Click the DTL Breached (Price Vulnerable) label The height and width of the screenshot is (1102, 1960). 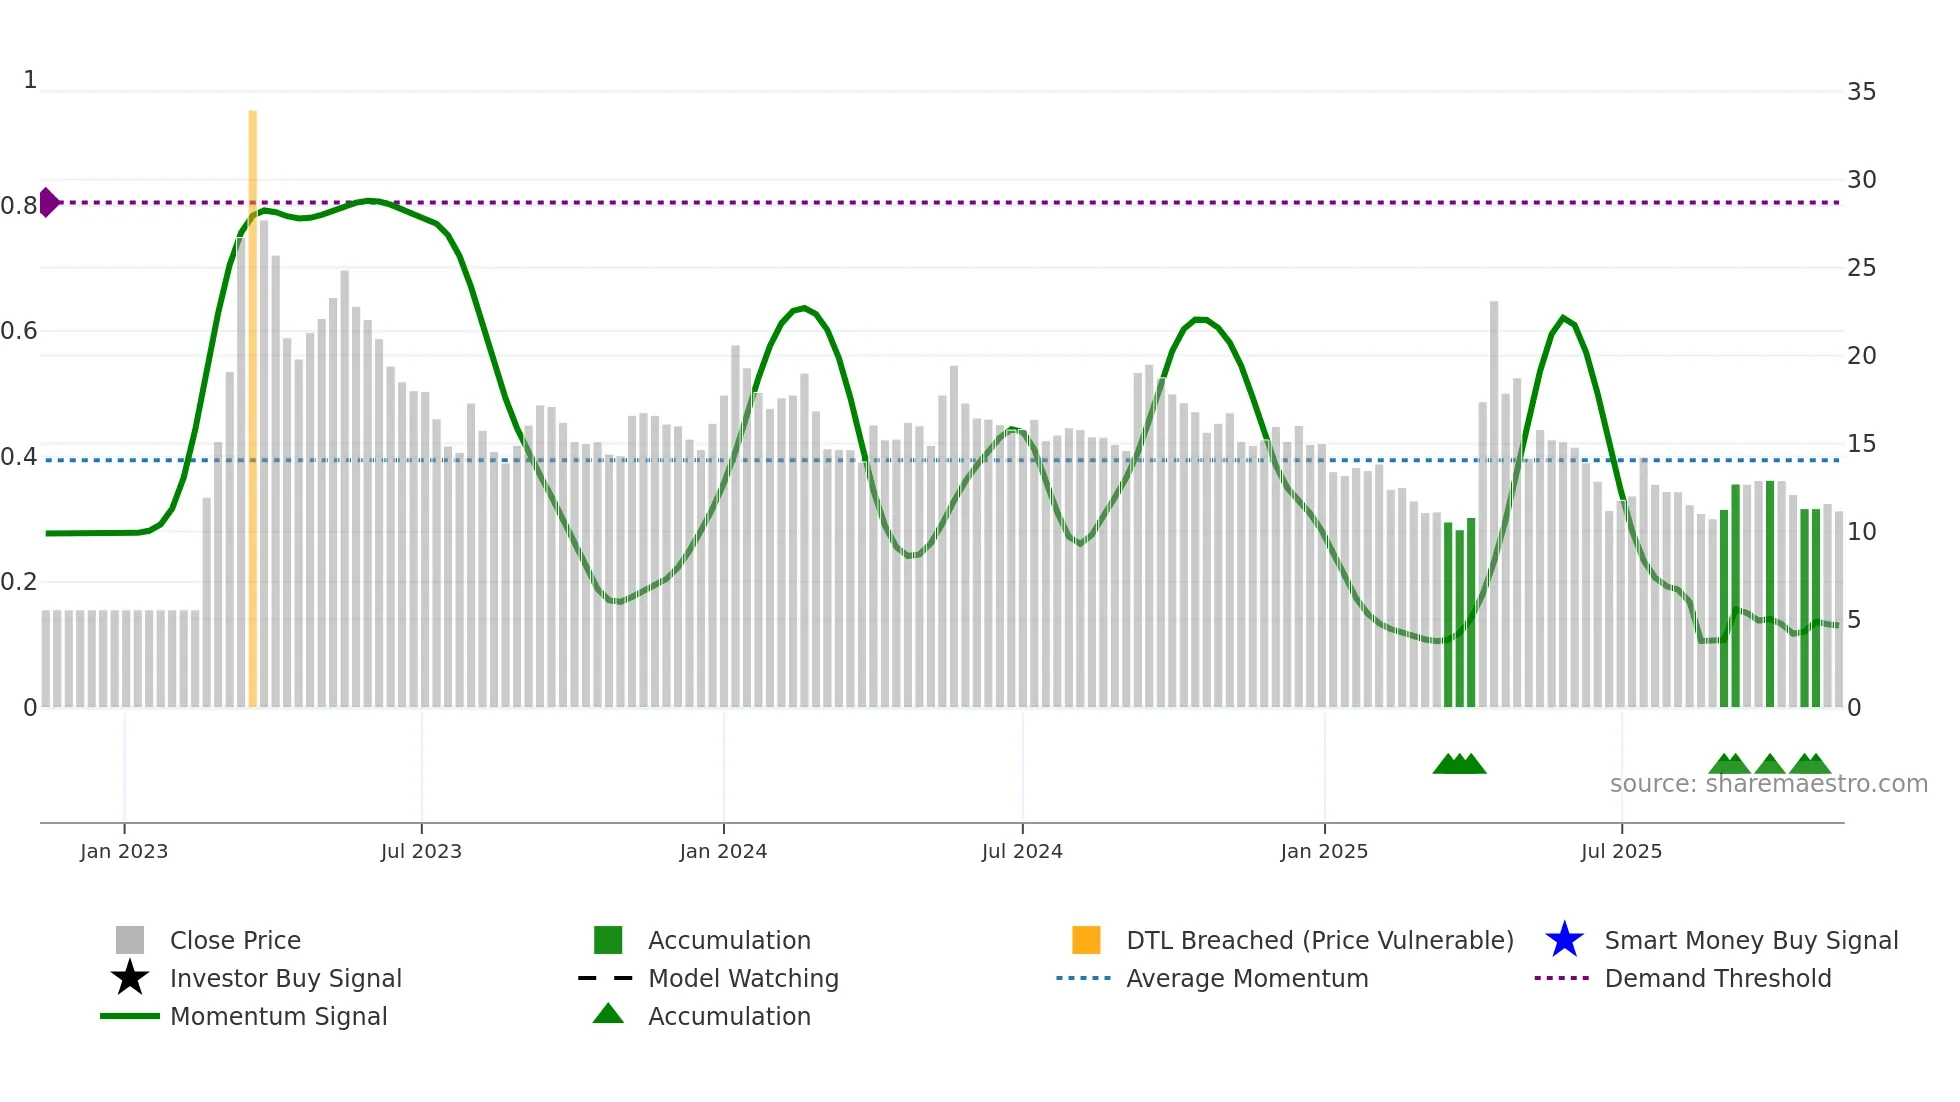(x=1319, y=940)
